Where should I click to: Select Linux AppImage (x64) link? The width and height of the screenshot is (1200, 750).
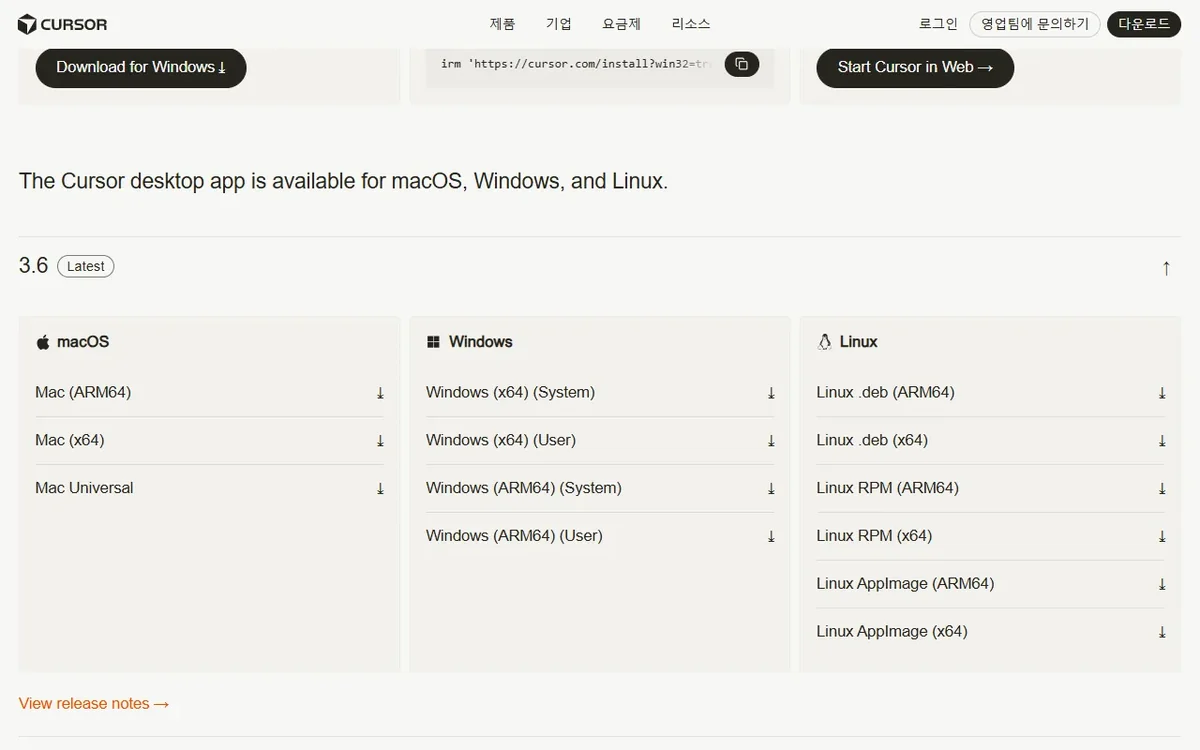[x=991, y=632]
